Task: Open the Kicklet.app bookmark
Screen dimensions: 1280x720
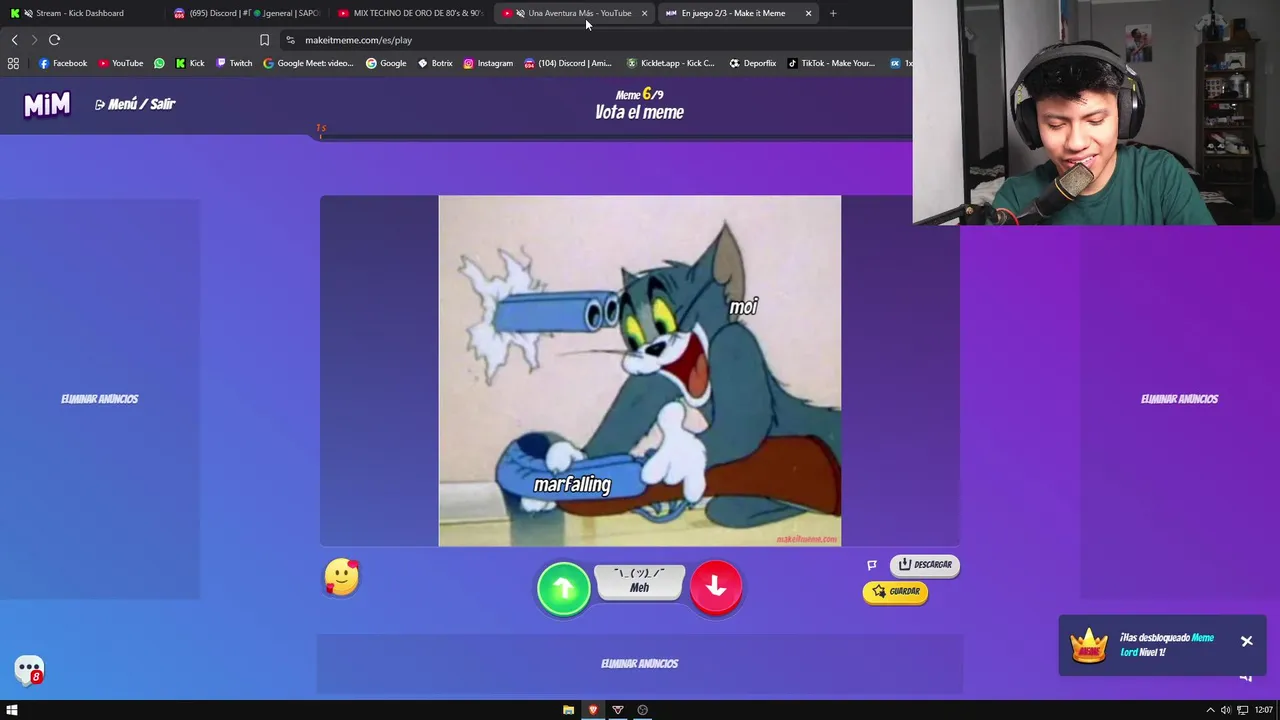Action: (670, 63)
